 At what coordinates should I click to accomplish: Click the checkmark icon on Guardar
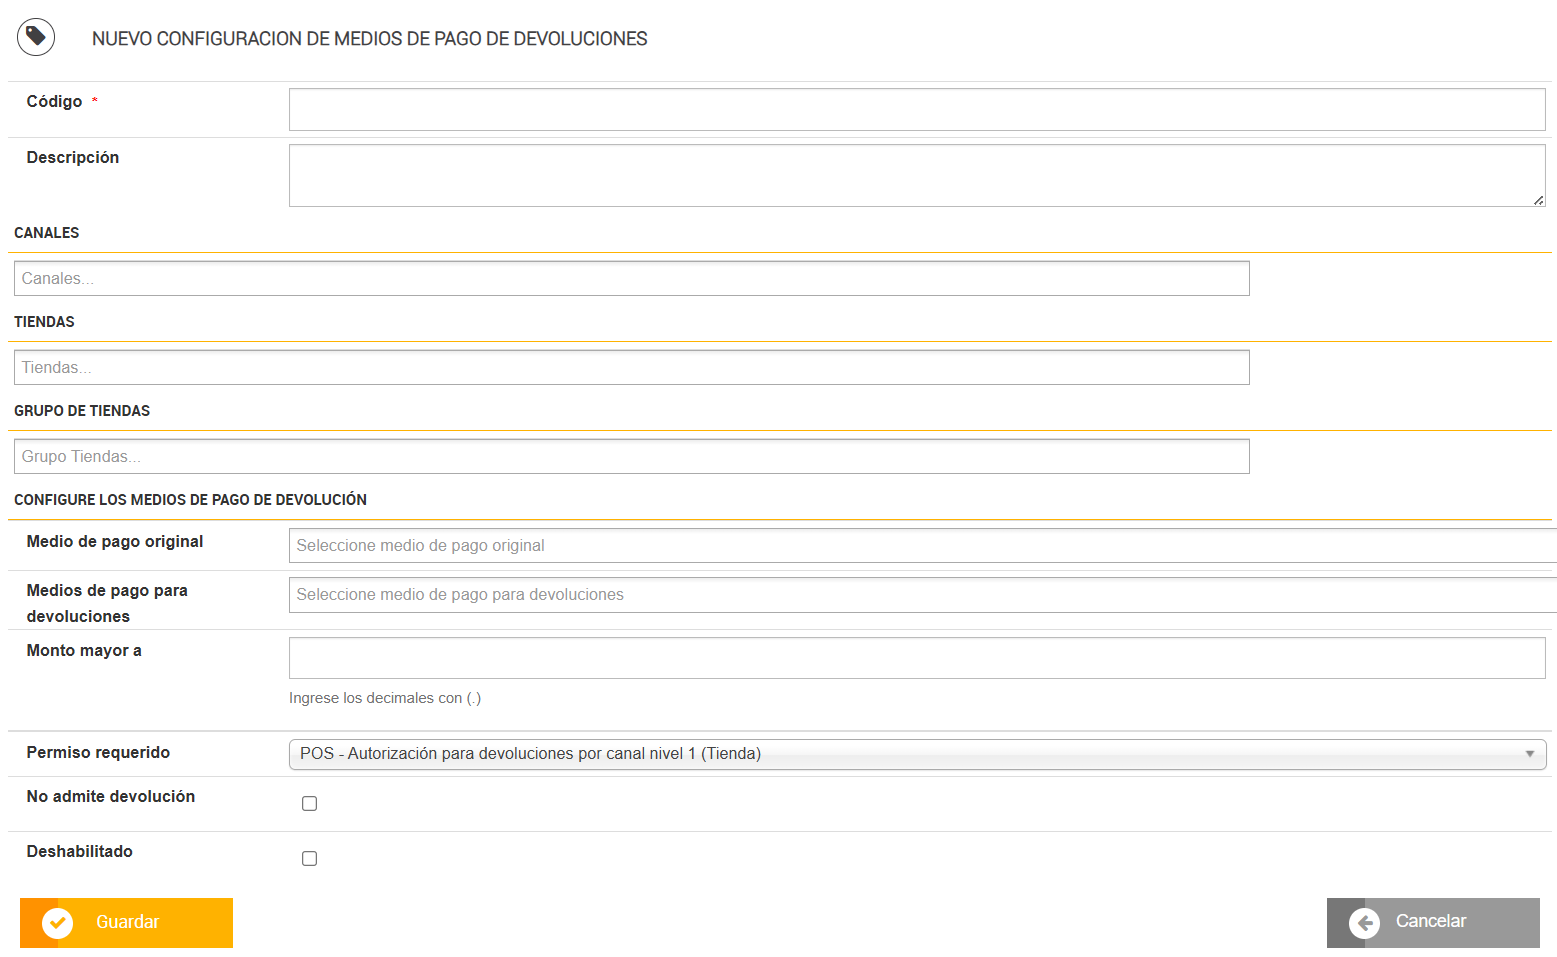[x=57, y=922]
